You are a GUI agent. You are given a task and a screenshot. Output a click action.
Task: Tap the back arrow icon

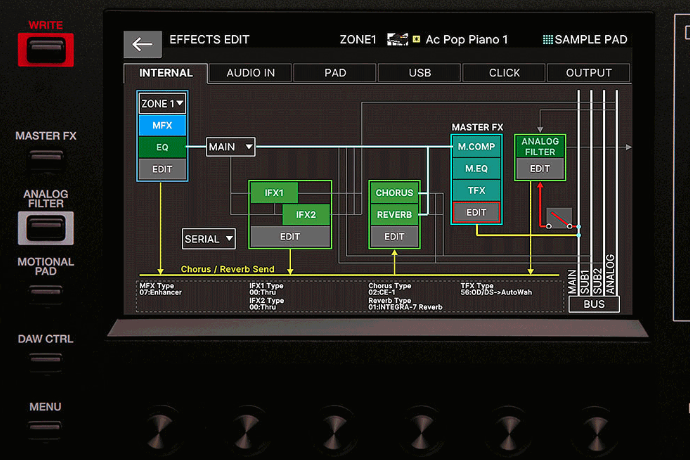pyautogui.click(x=142, y=44)
